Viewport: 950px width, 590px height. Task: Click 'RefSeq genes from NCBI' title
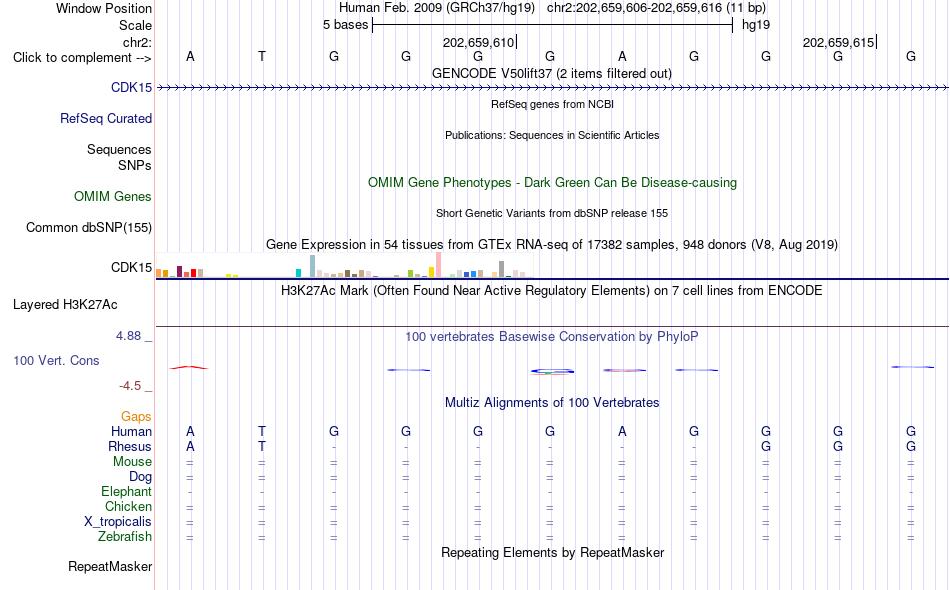pos(552,104)
